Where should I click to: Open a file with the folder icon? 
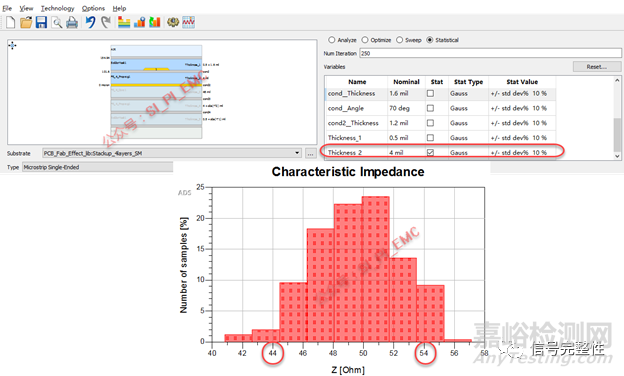pos(26,22)
